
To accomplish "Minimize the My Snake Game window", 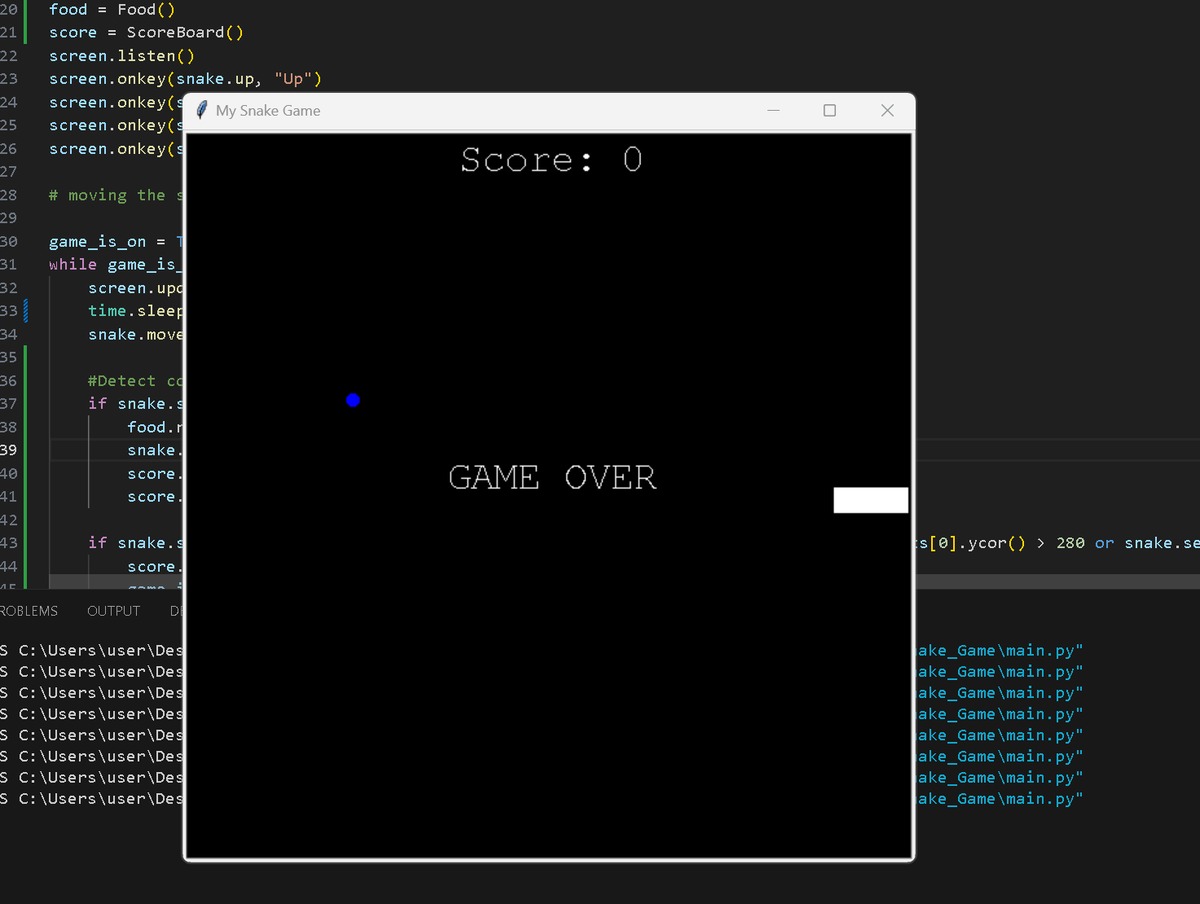I will pos(773,111).
